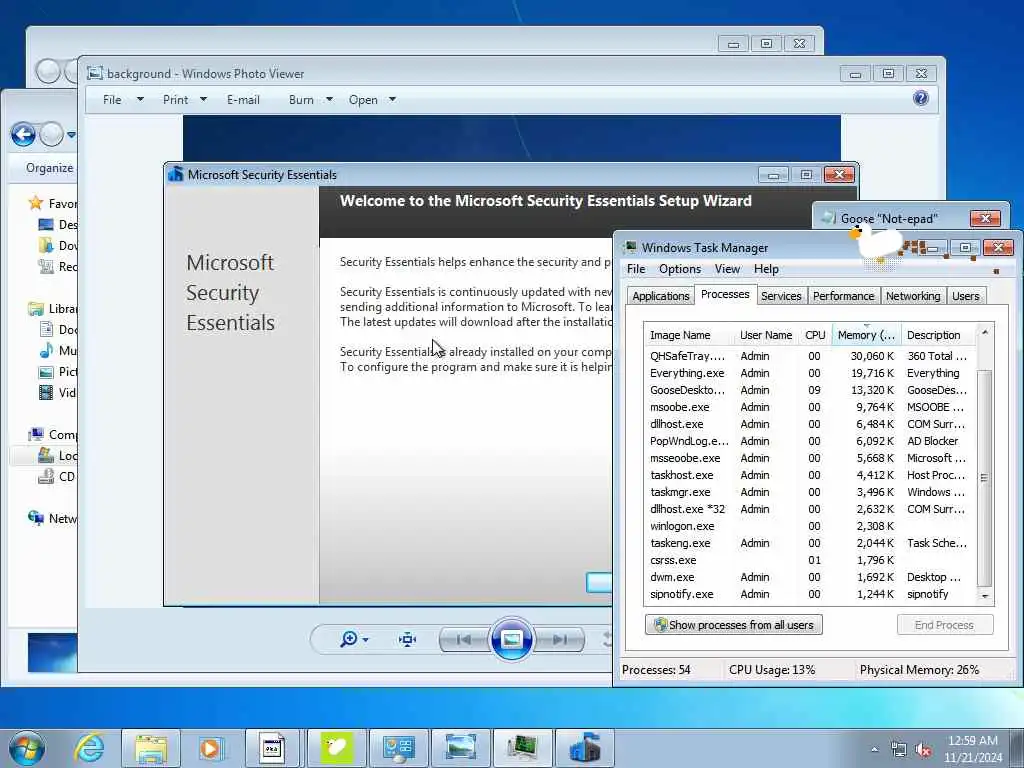Click process list scrollbar up arrow
The height and width of the screenshot is (768, 1024).
[x=985, y=332]
